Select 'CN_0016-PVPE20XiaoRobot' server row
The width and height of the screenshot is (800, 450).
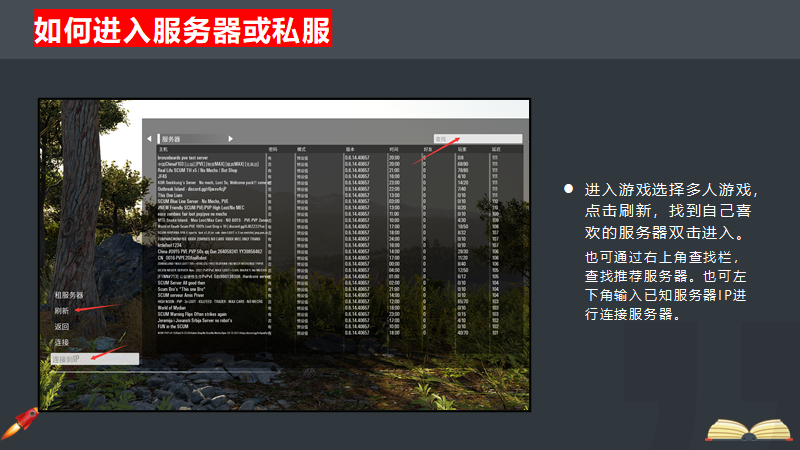(339, 258)
